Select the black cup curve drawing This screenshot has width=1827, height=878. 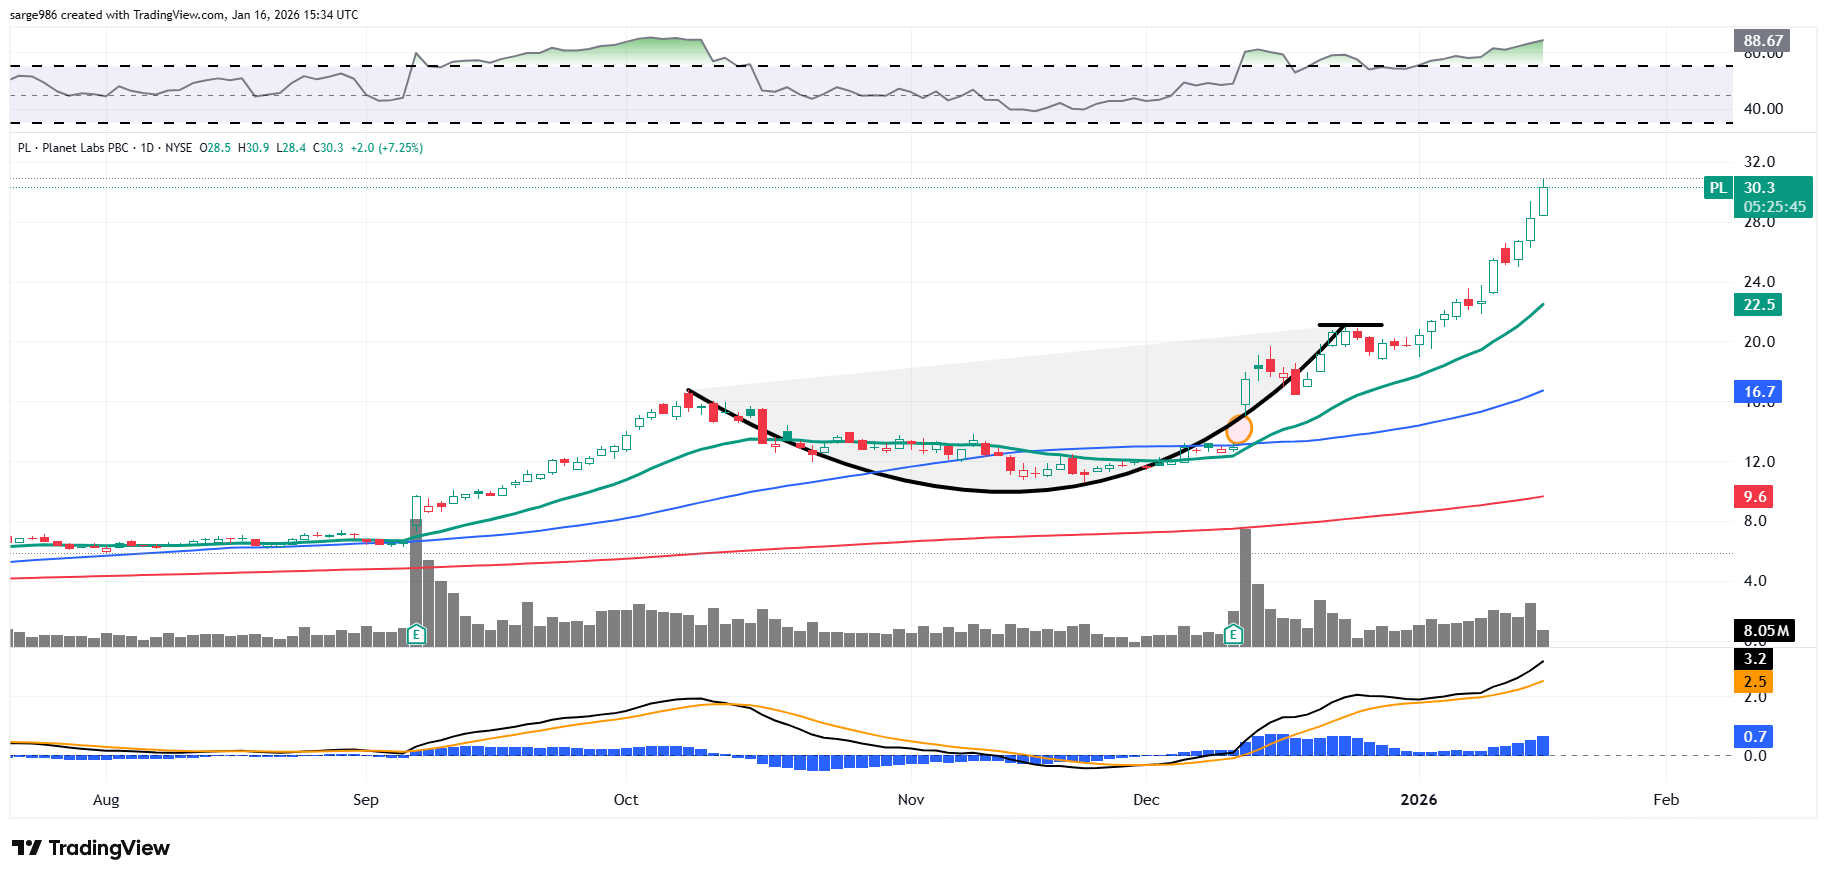(x=1000, y=490)
